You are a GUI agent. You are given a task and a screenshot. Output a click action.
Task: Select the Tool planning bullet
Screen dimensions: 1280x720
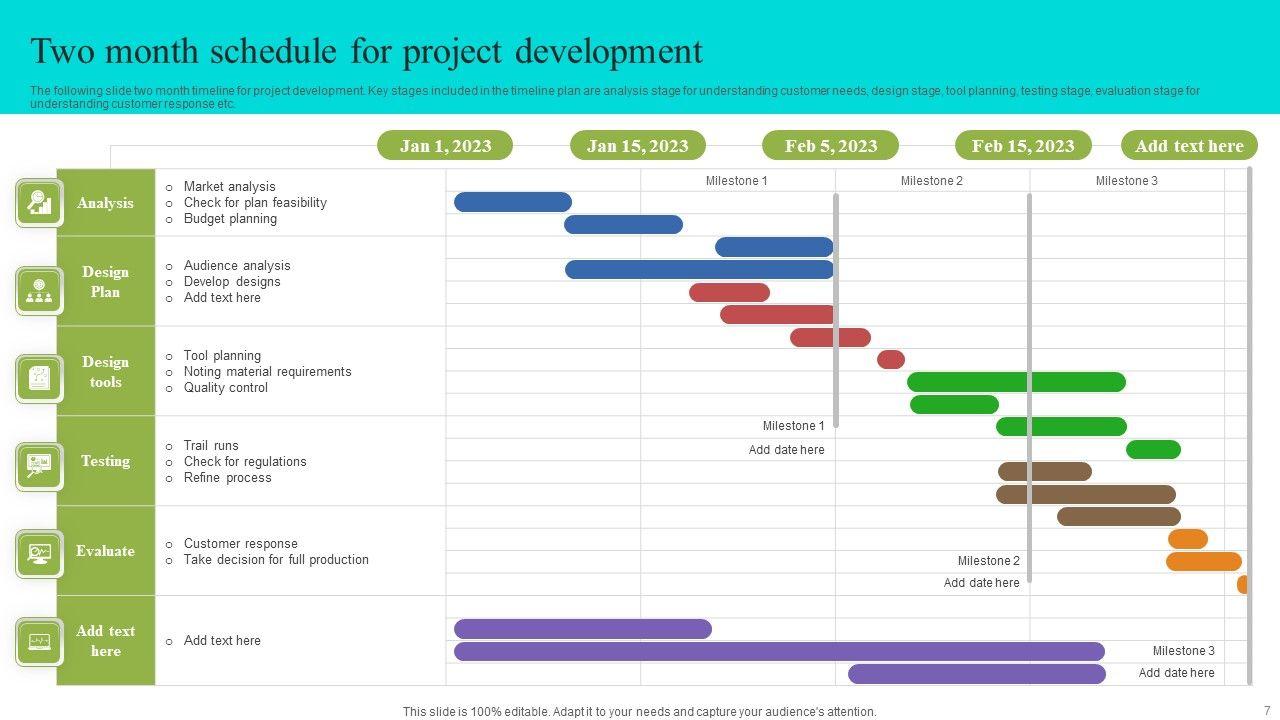click(x=222, y=356)
